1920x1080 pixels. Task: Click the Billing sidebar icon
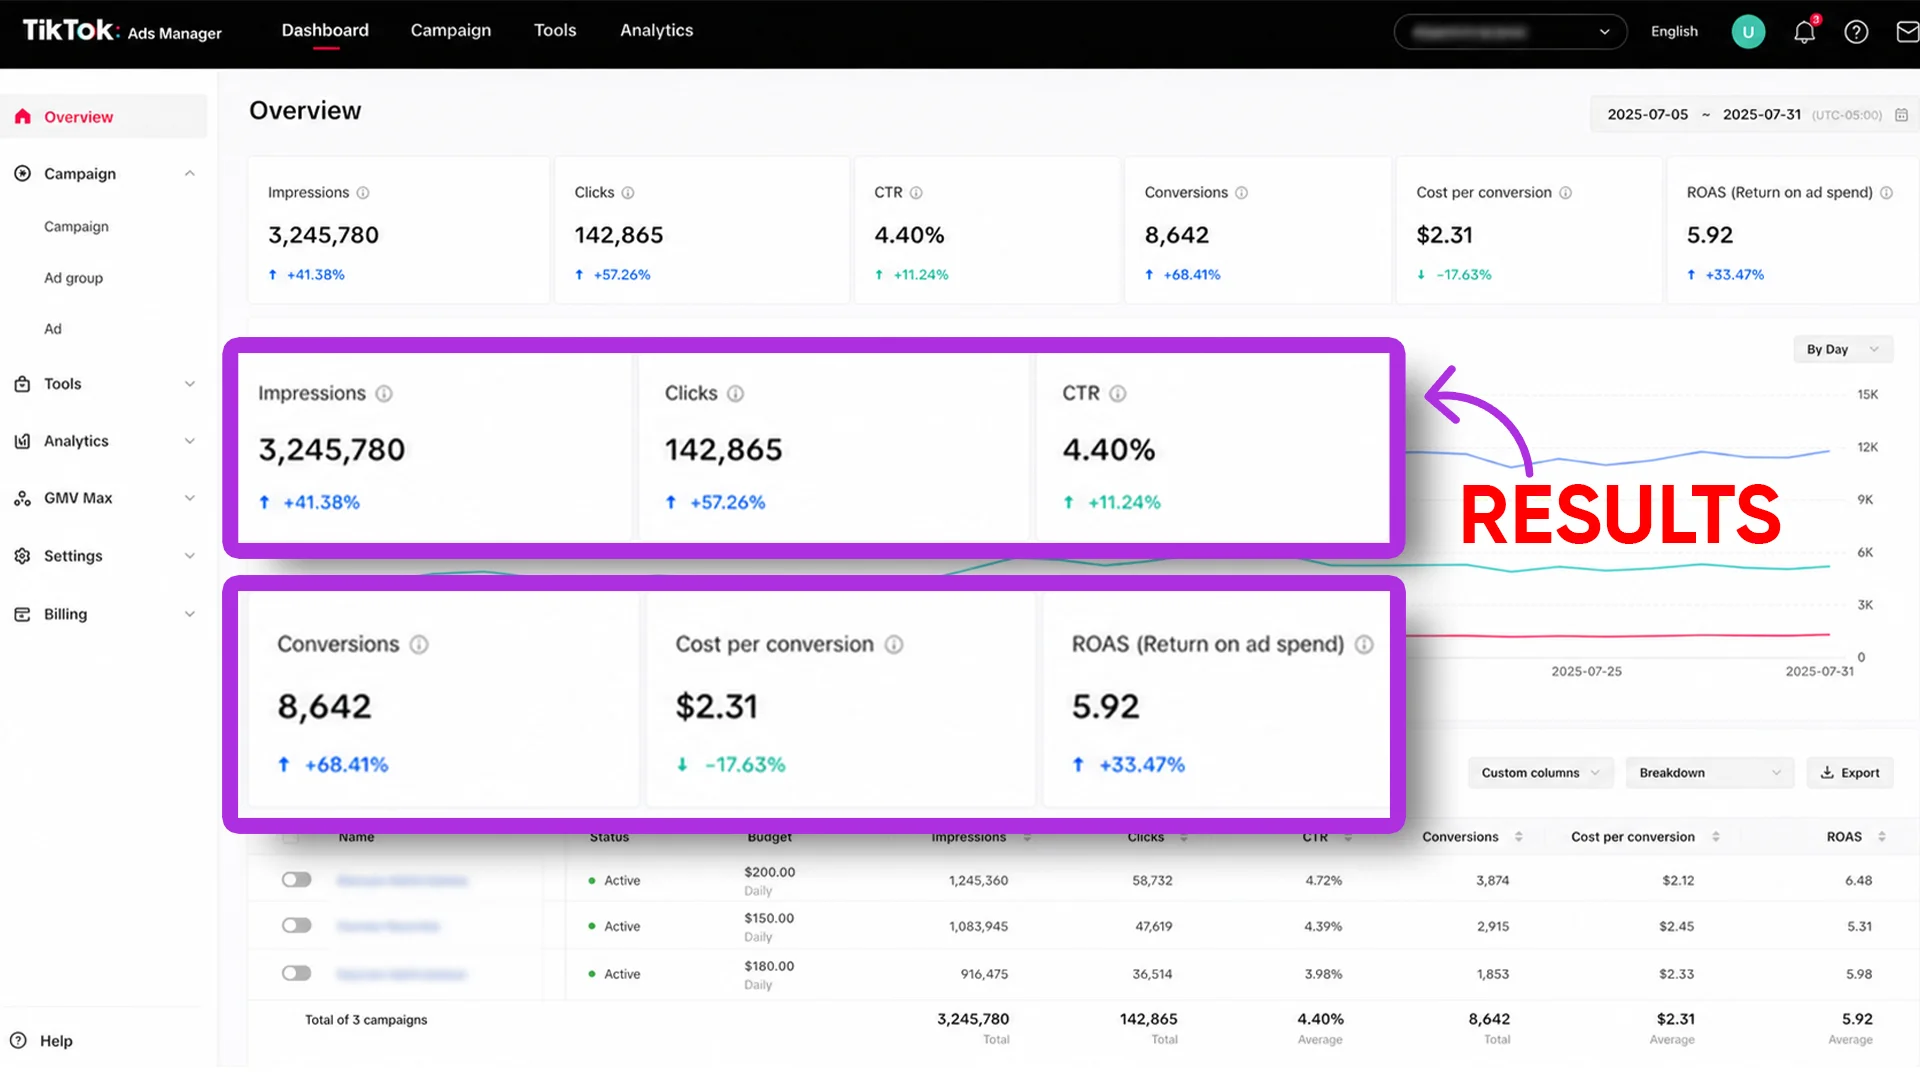pyautogui.click(x=22, y=614)
